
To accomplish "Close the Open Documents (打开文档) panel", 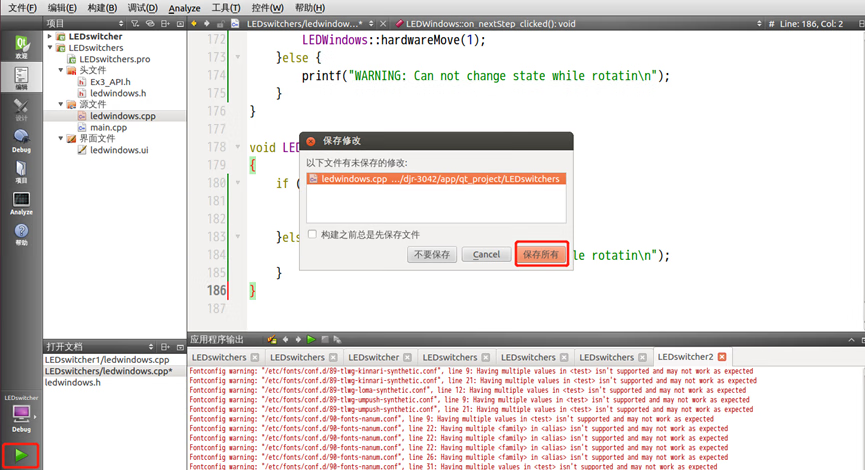I will point(180,347).
